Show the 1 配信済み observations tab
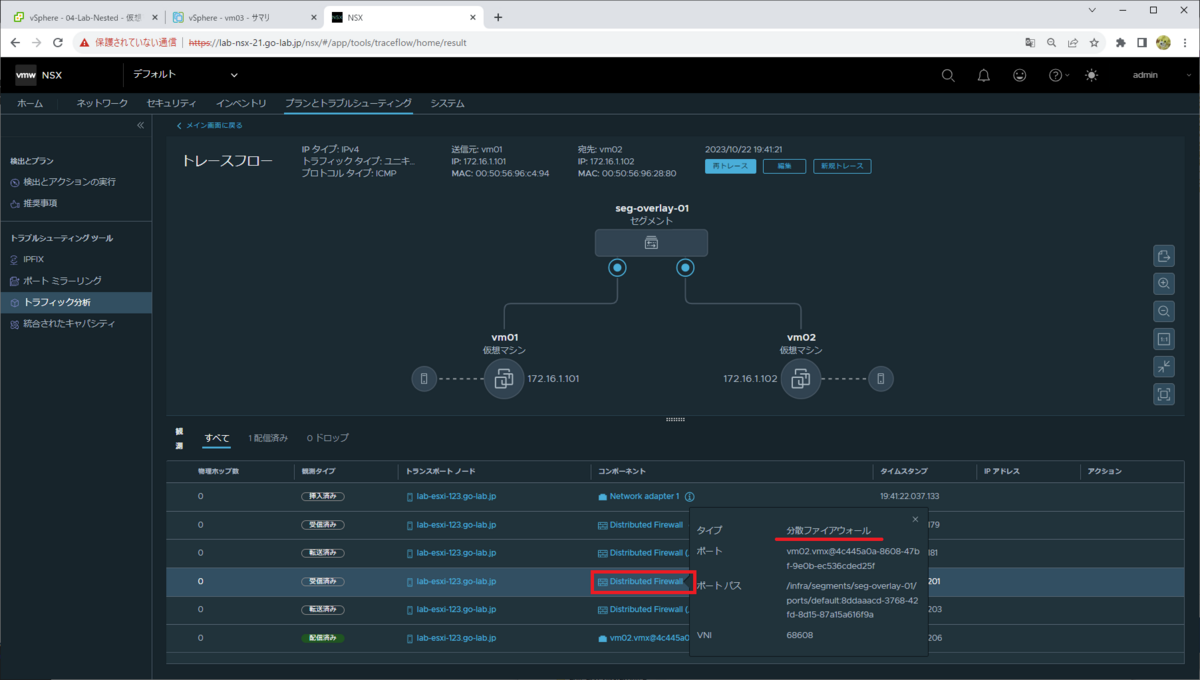 click(268, 438)
